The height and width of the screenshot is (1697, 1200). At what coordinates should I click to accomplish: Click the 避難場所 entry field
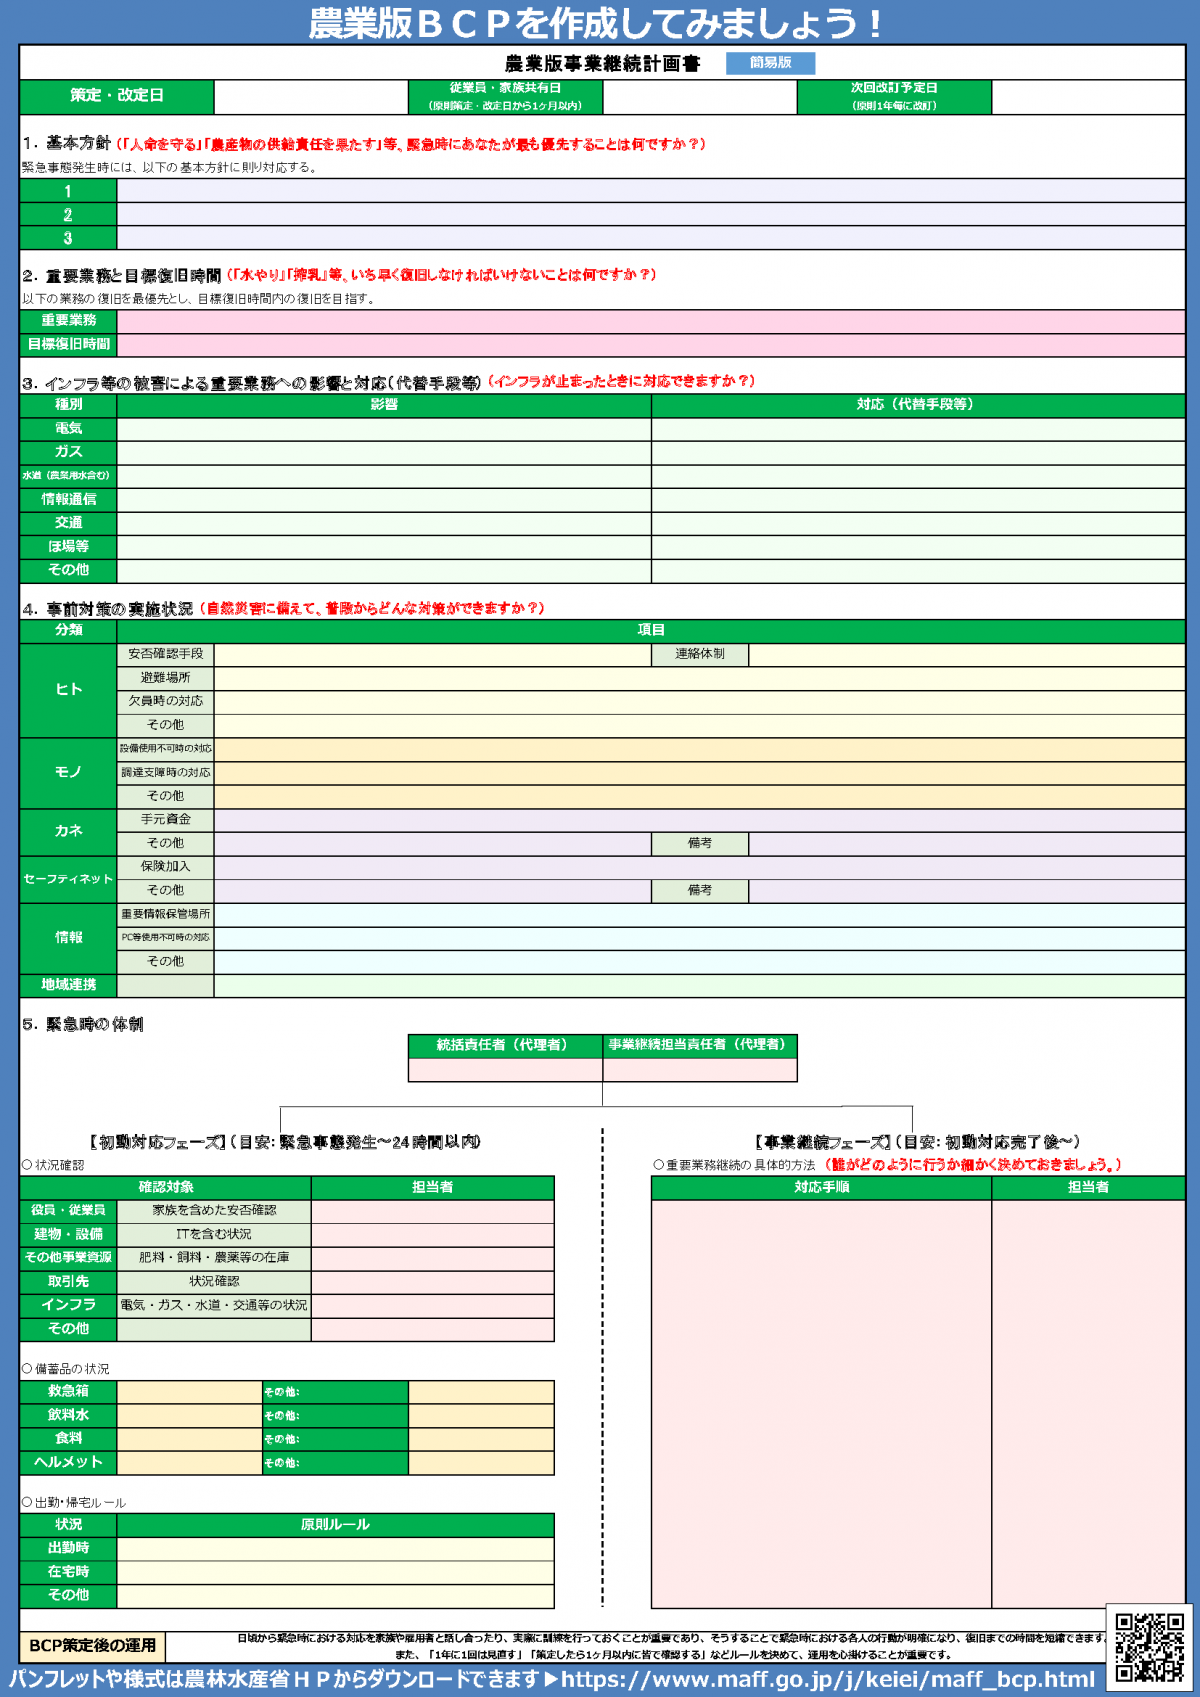699,678
